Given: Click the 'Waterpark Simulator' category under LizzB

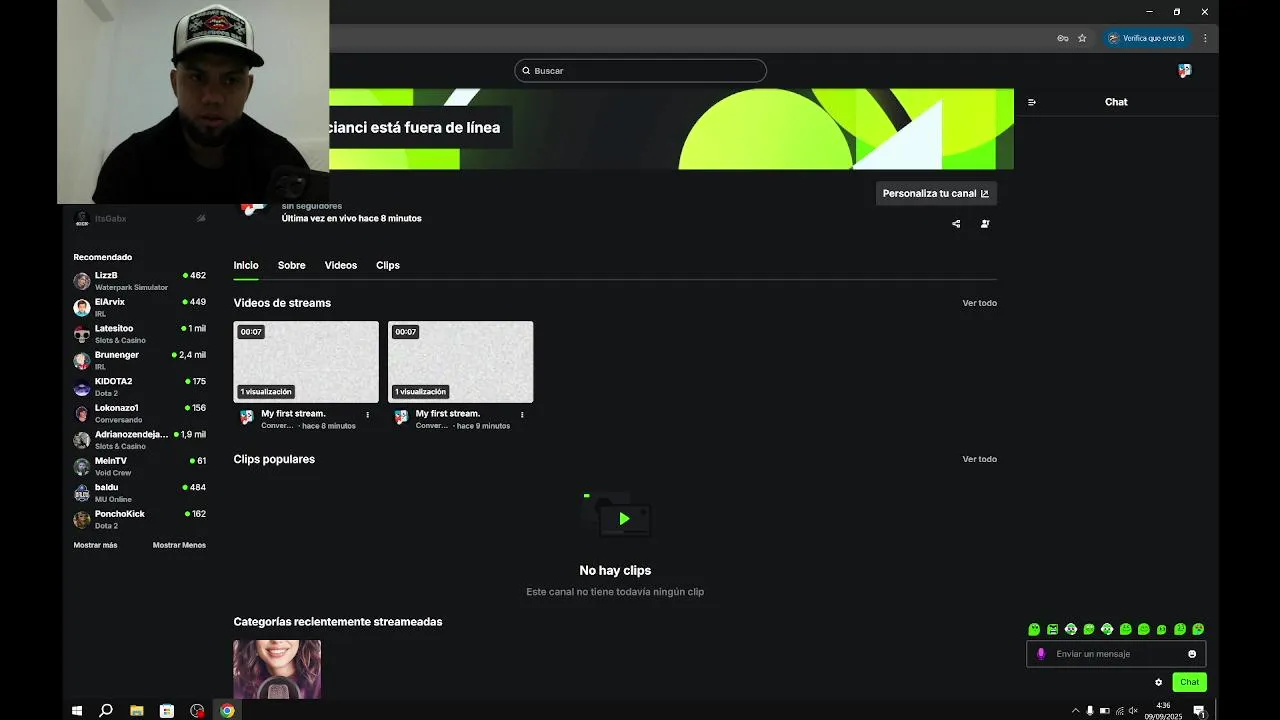Looking at the screenshot, I should (131, 288).
